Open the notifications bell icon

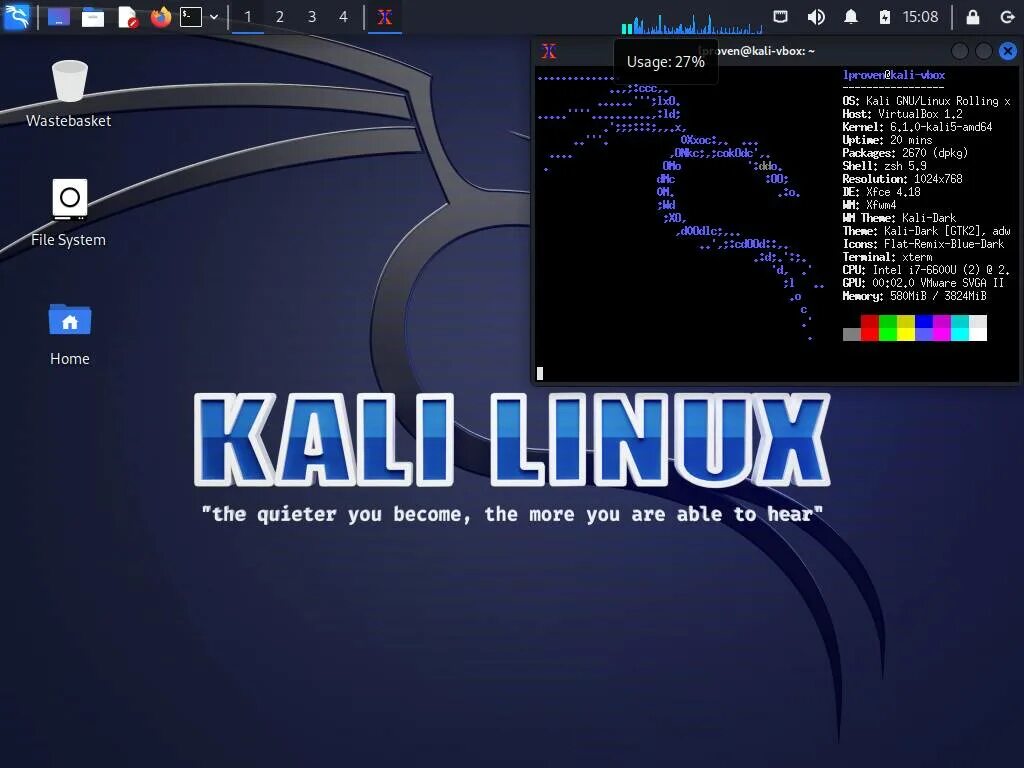[x=850, y=17]
